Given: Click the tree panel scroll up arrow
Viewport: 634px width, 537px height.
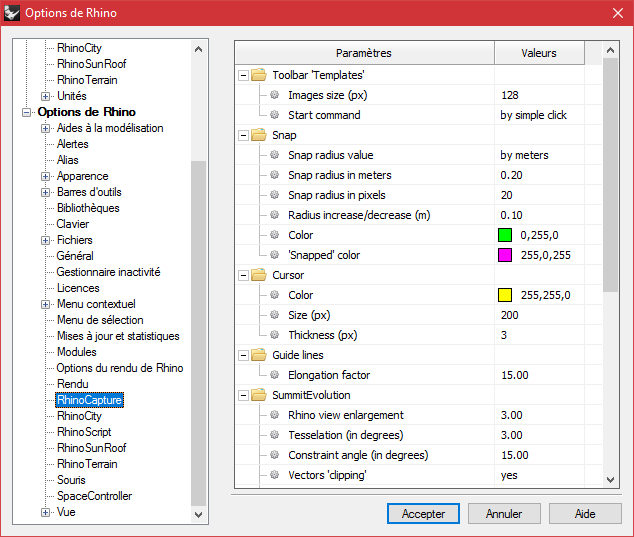Looking at the screenshot, I should pos(199,49).
